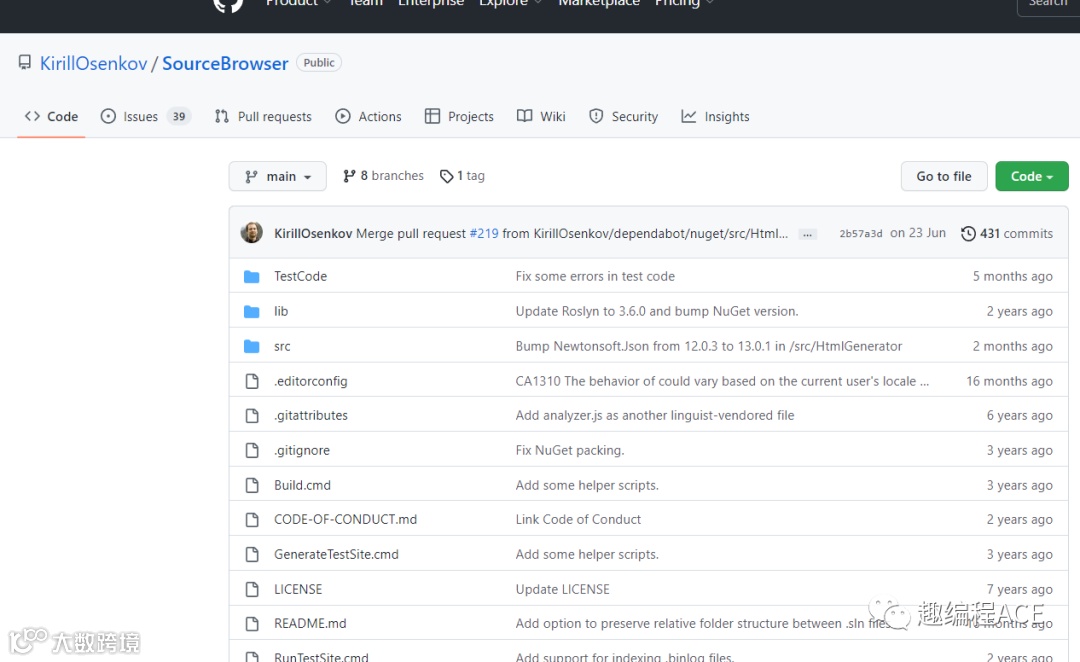Viewport: 1080px width, 662px height.
Task: Open the Projects tab
Action: 459,116
